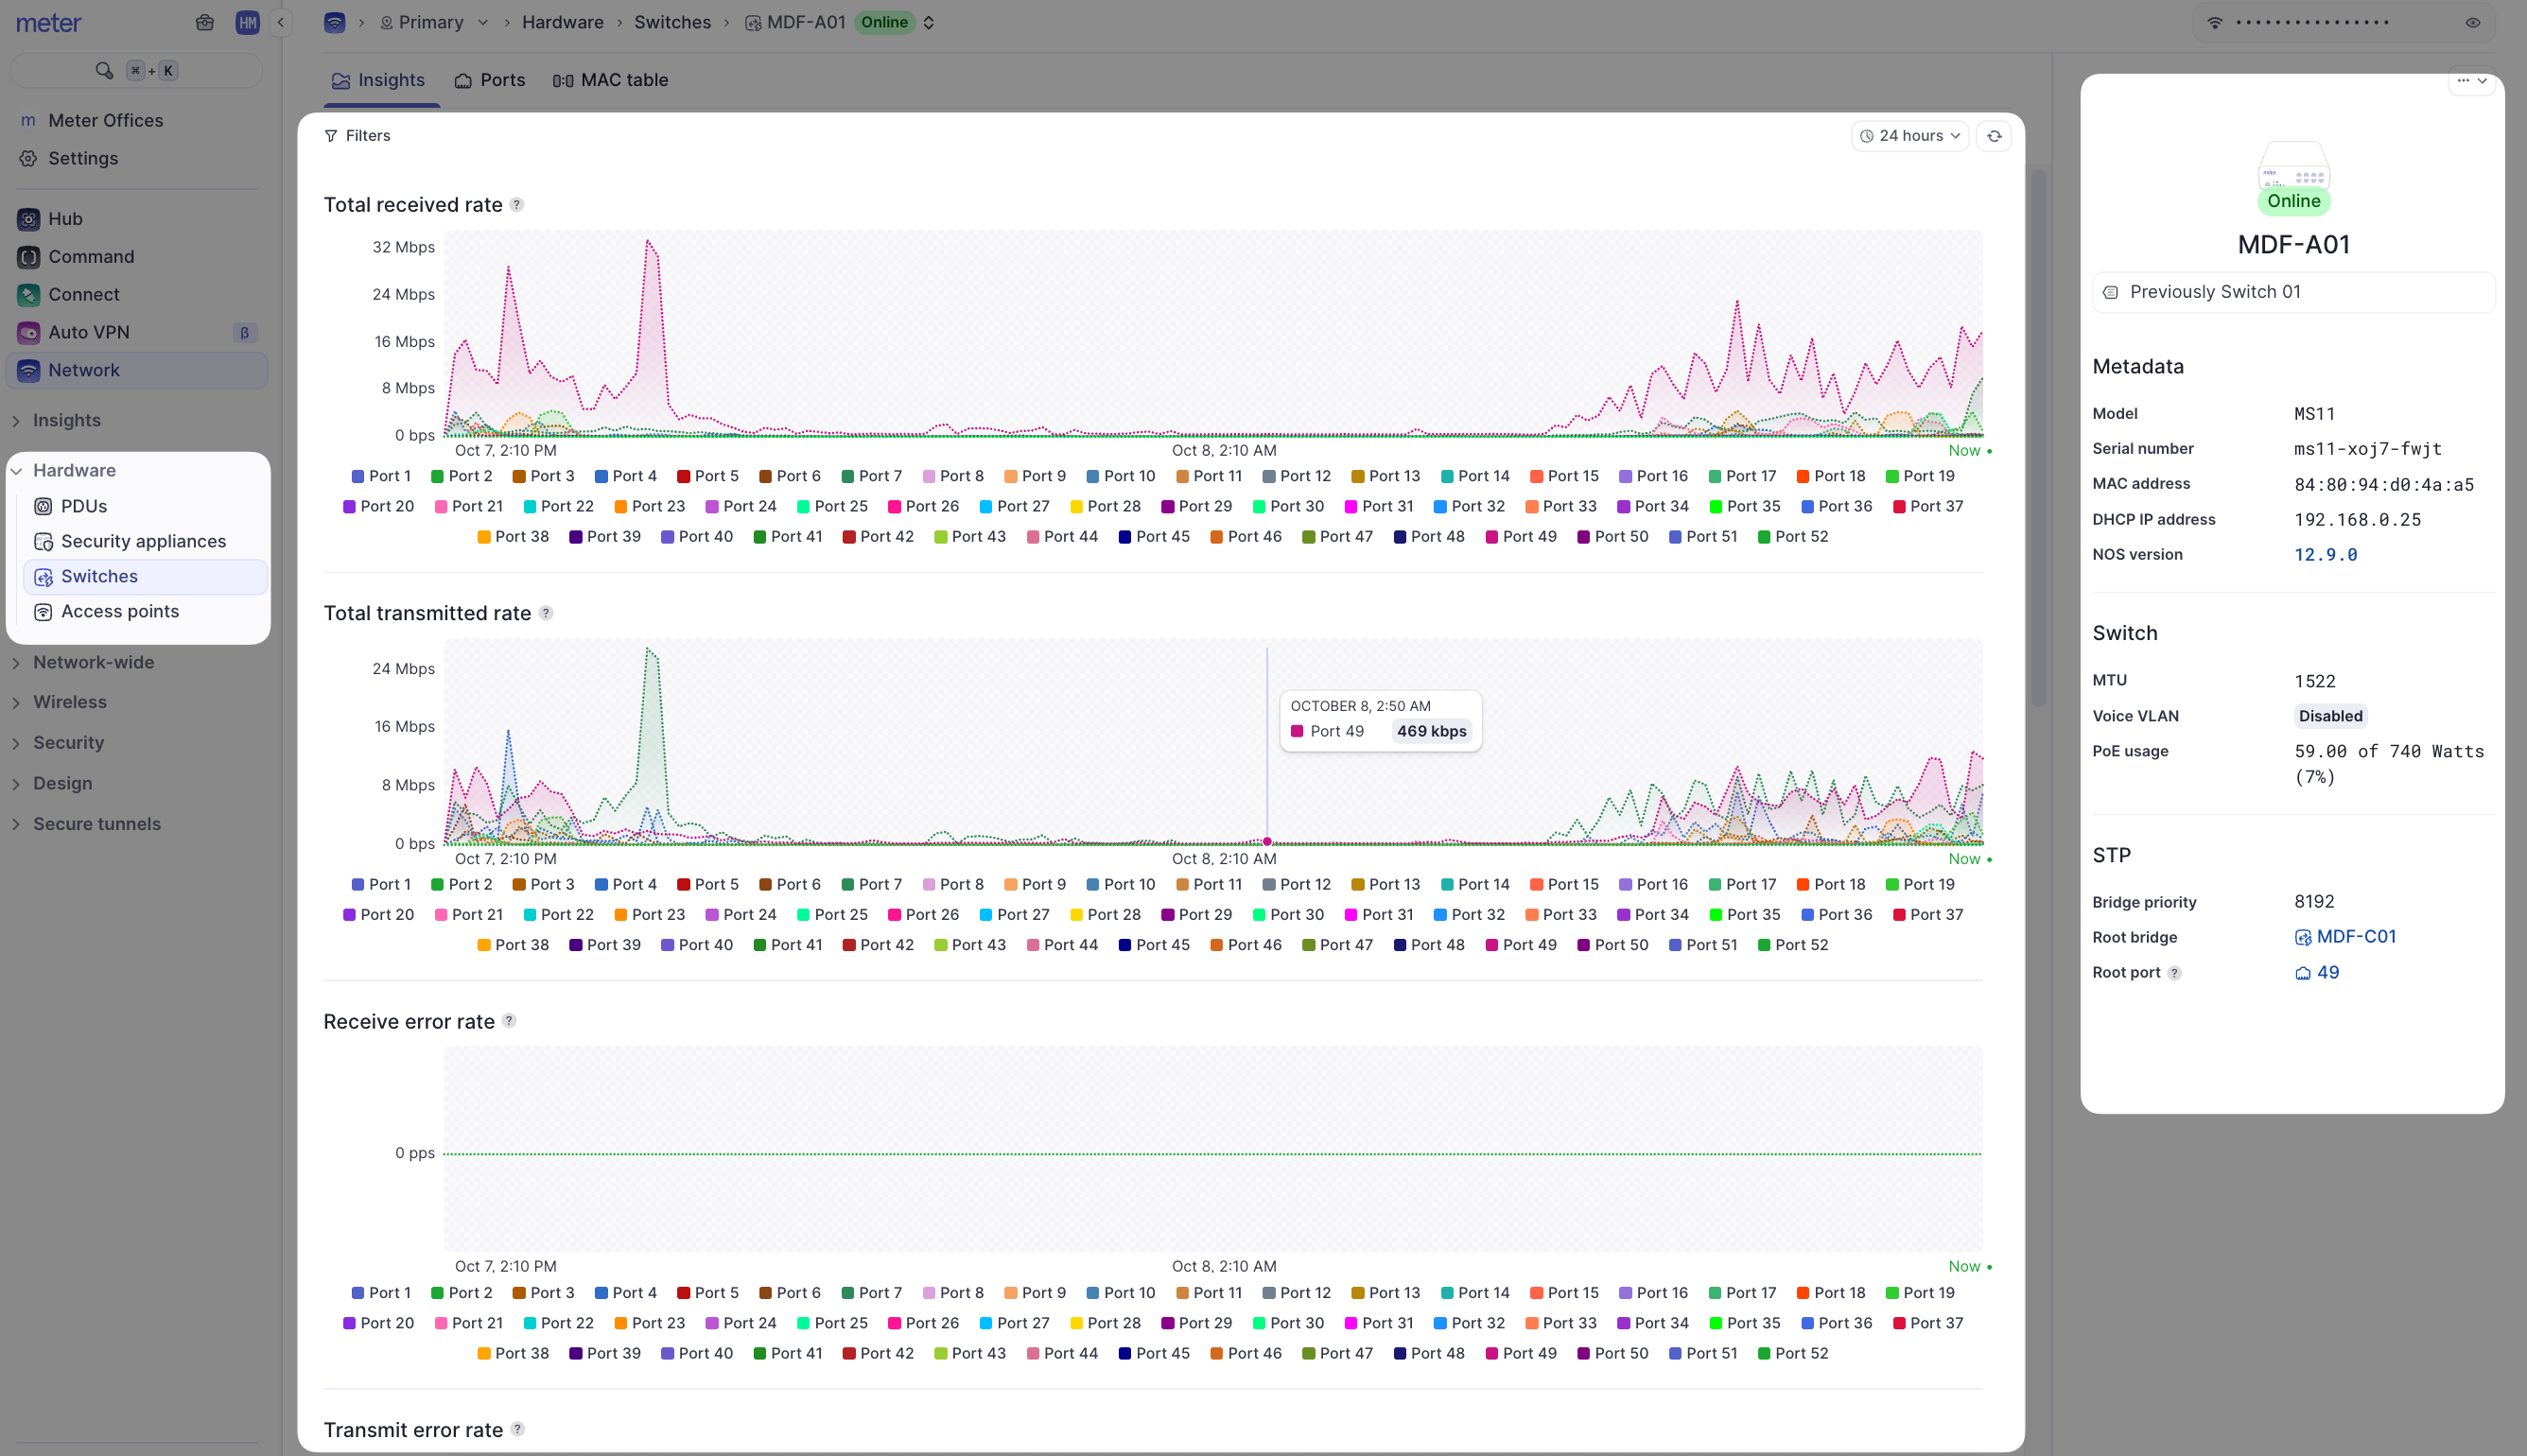Open the Filters panel
Image resolution: width=2527 pixels, height=1456 pixels.
point(358,135)
